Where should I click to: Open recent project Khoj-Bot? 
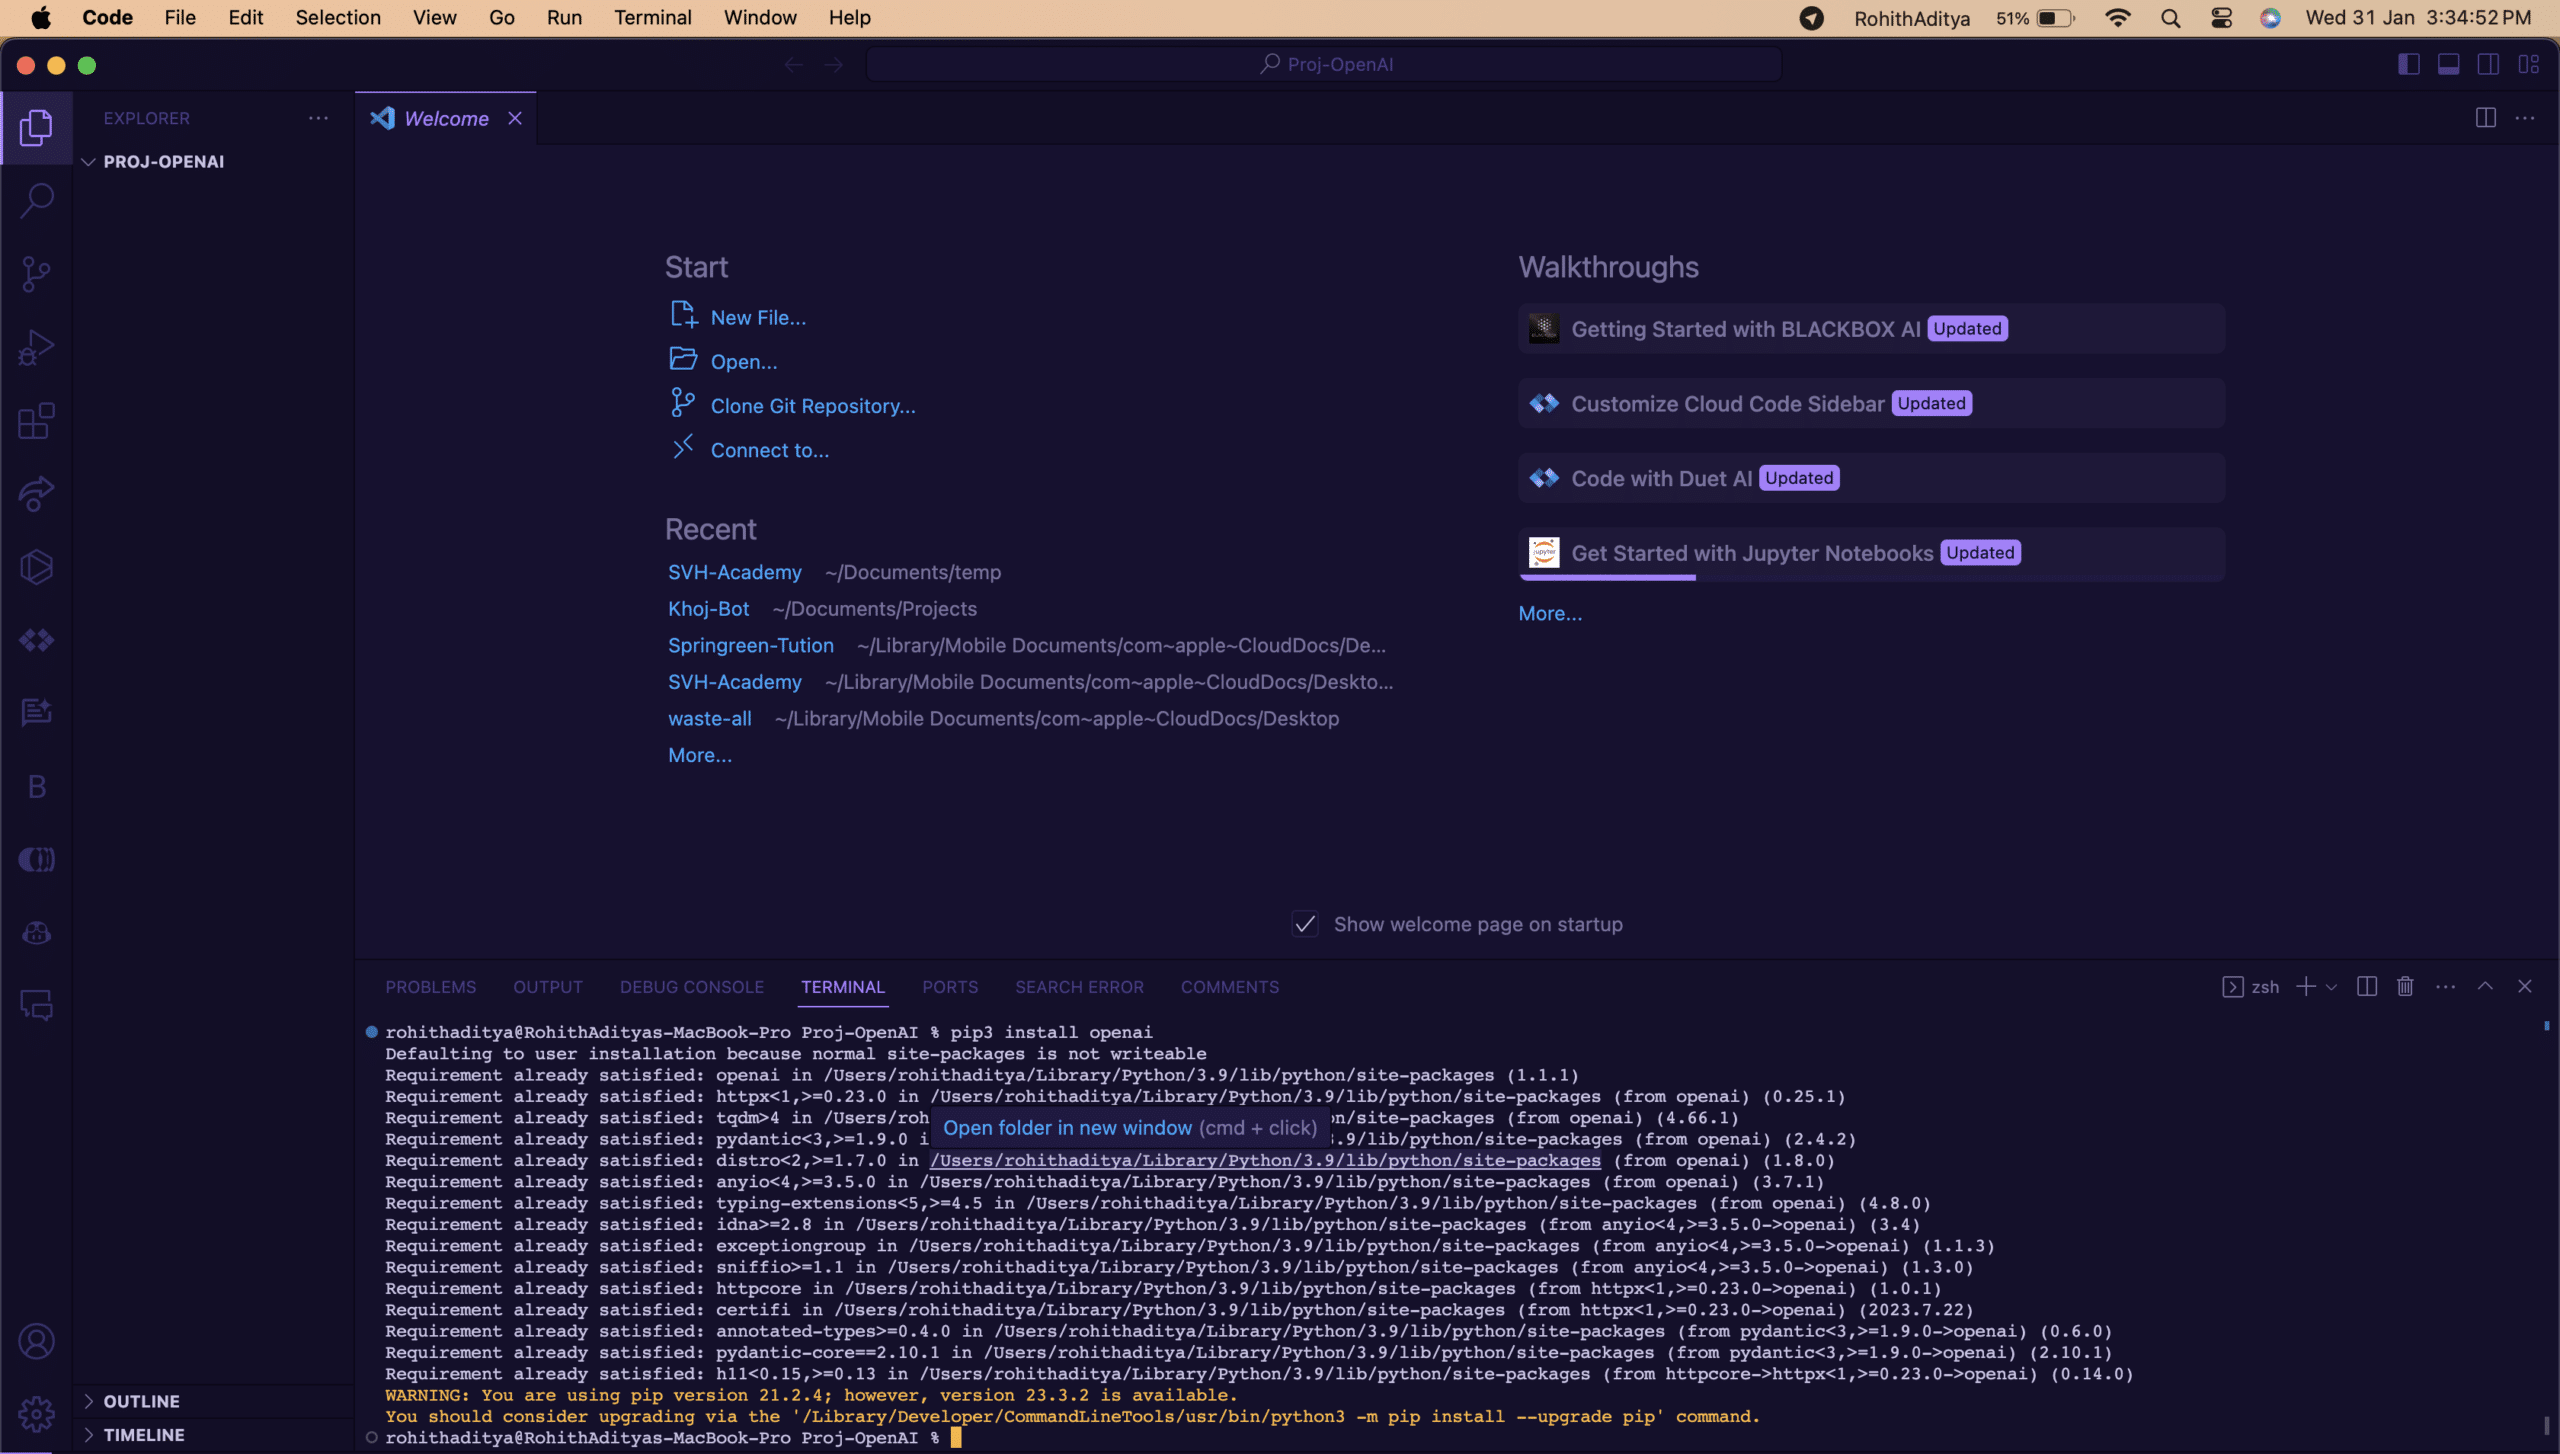pyautogui.click(x=708, y=609)
